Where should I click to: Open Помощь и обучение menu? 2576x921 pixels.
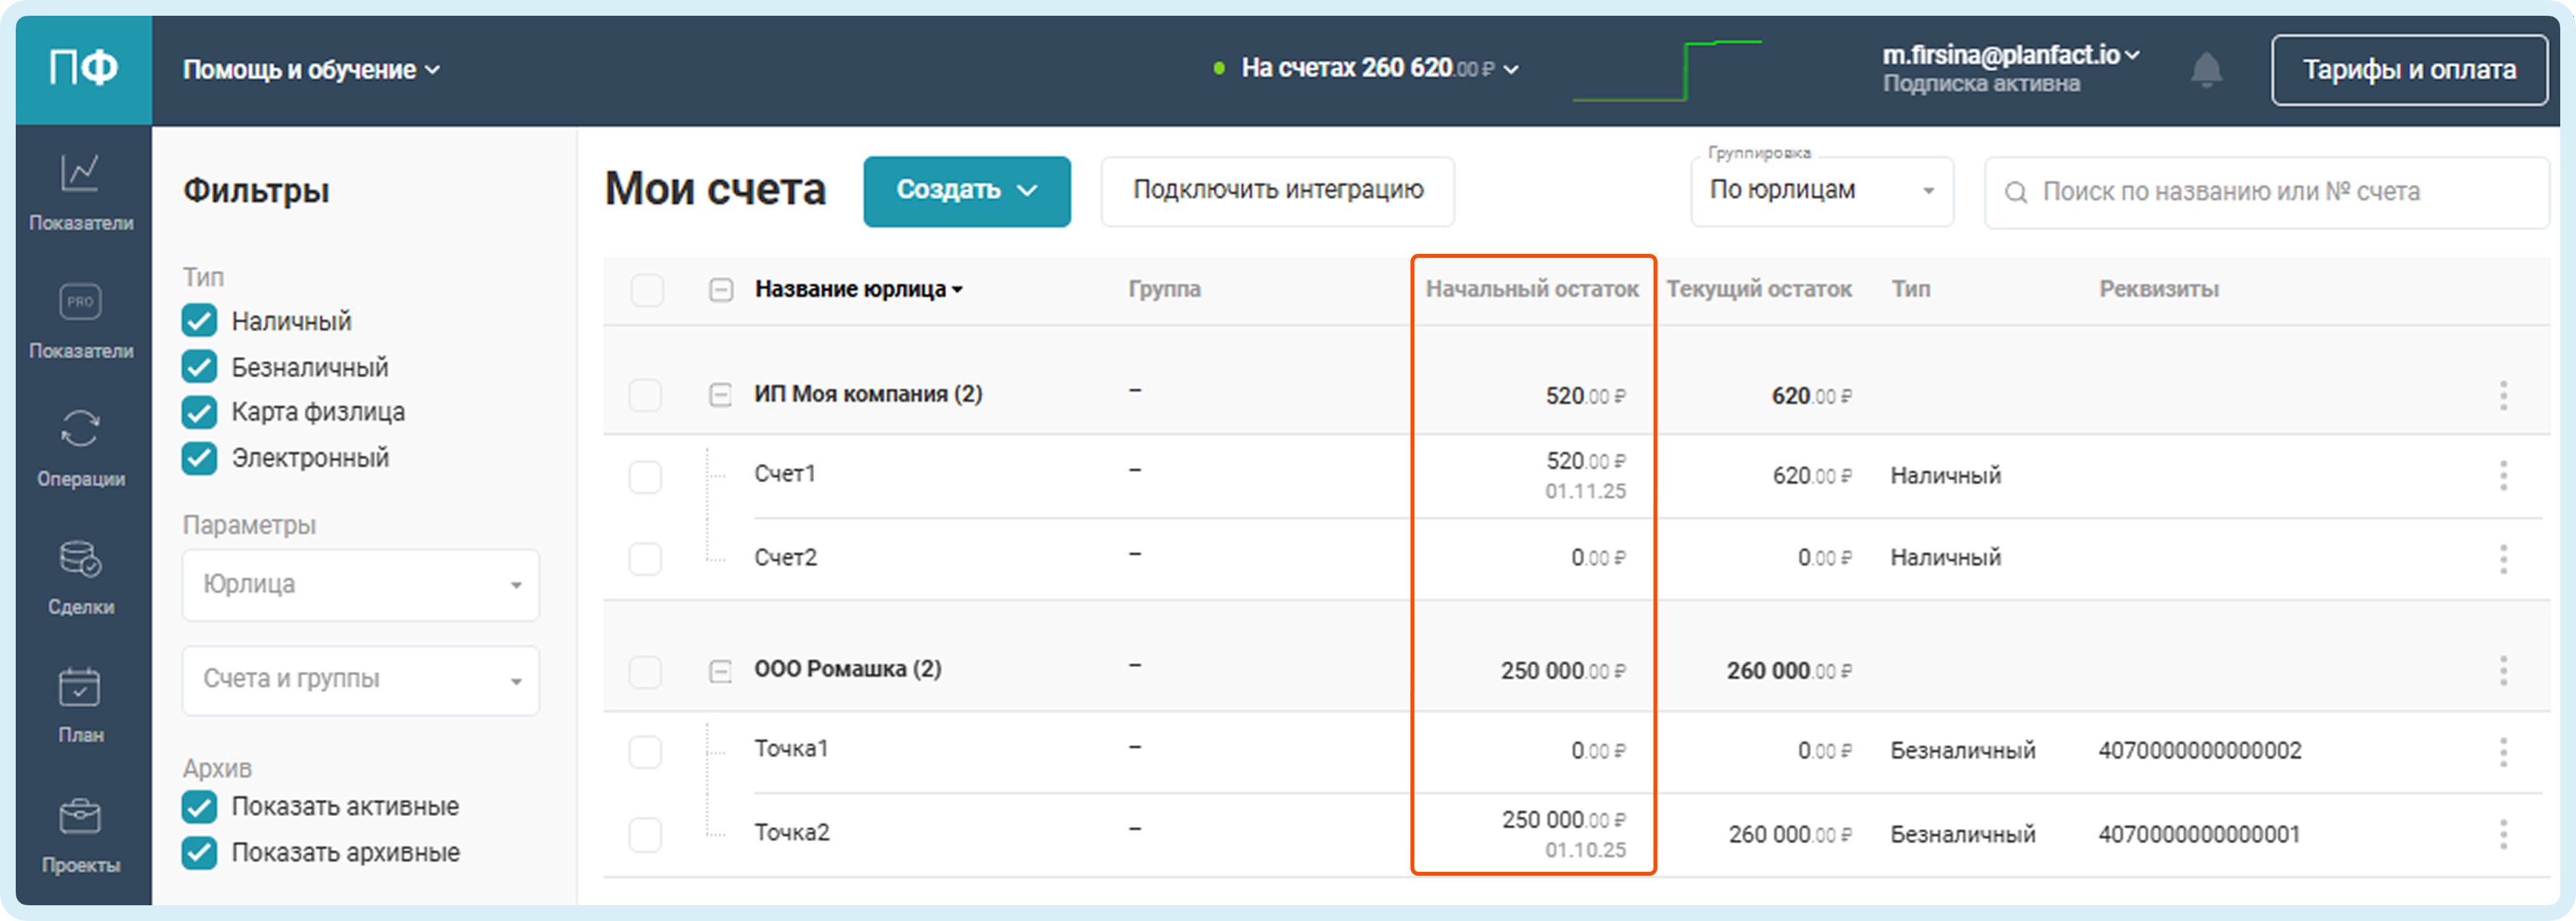coord(311,70)
